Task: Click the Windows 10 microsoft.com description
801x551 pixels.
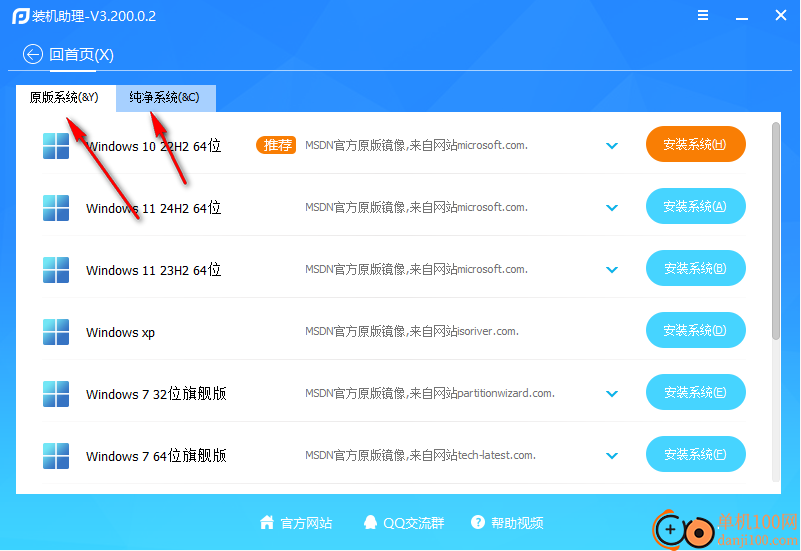Action: 416,145
